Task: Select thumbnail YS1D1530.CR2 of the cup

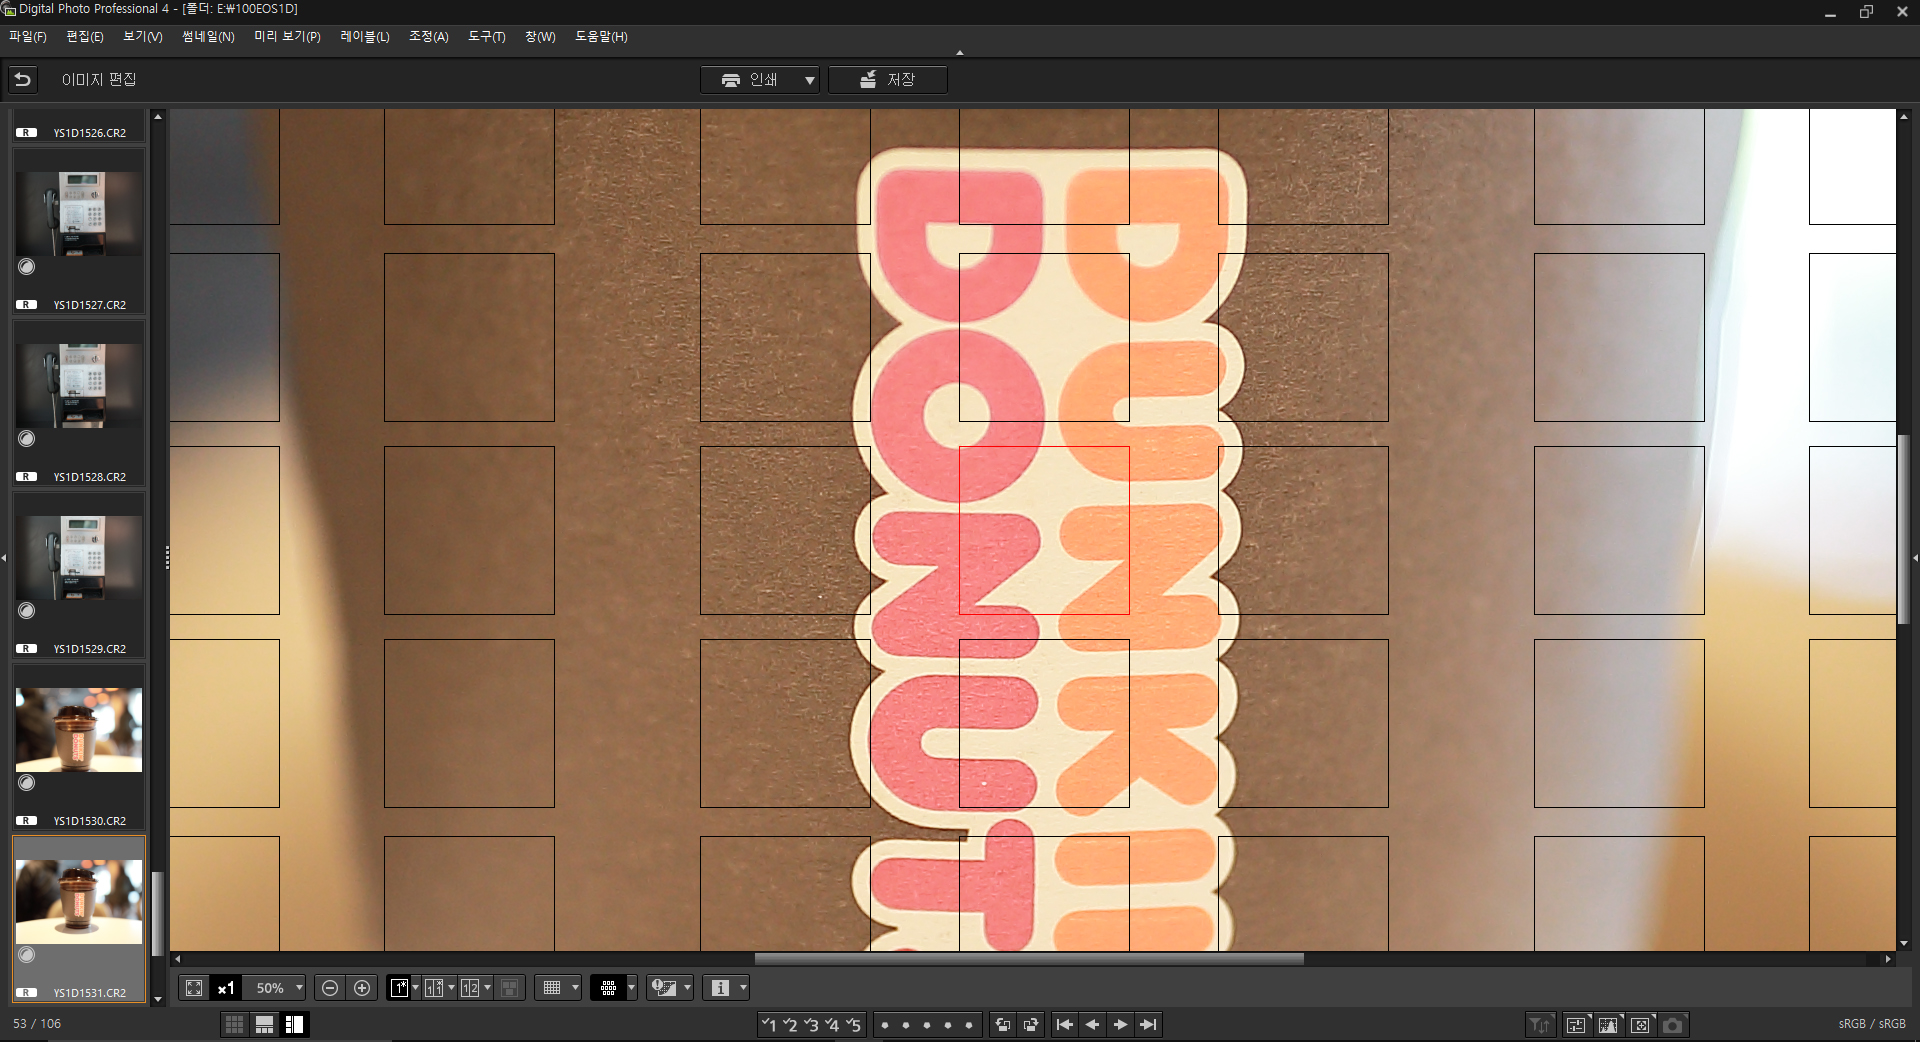Action: click(79, 747)
